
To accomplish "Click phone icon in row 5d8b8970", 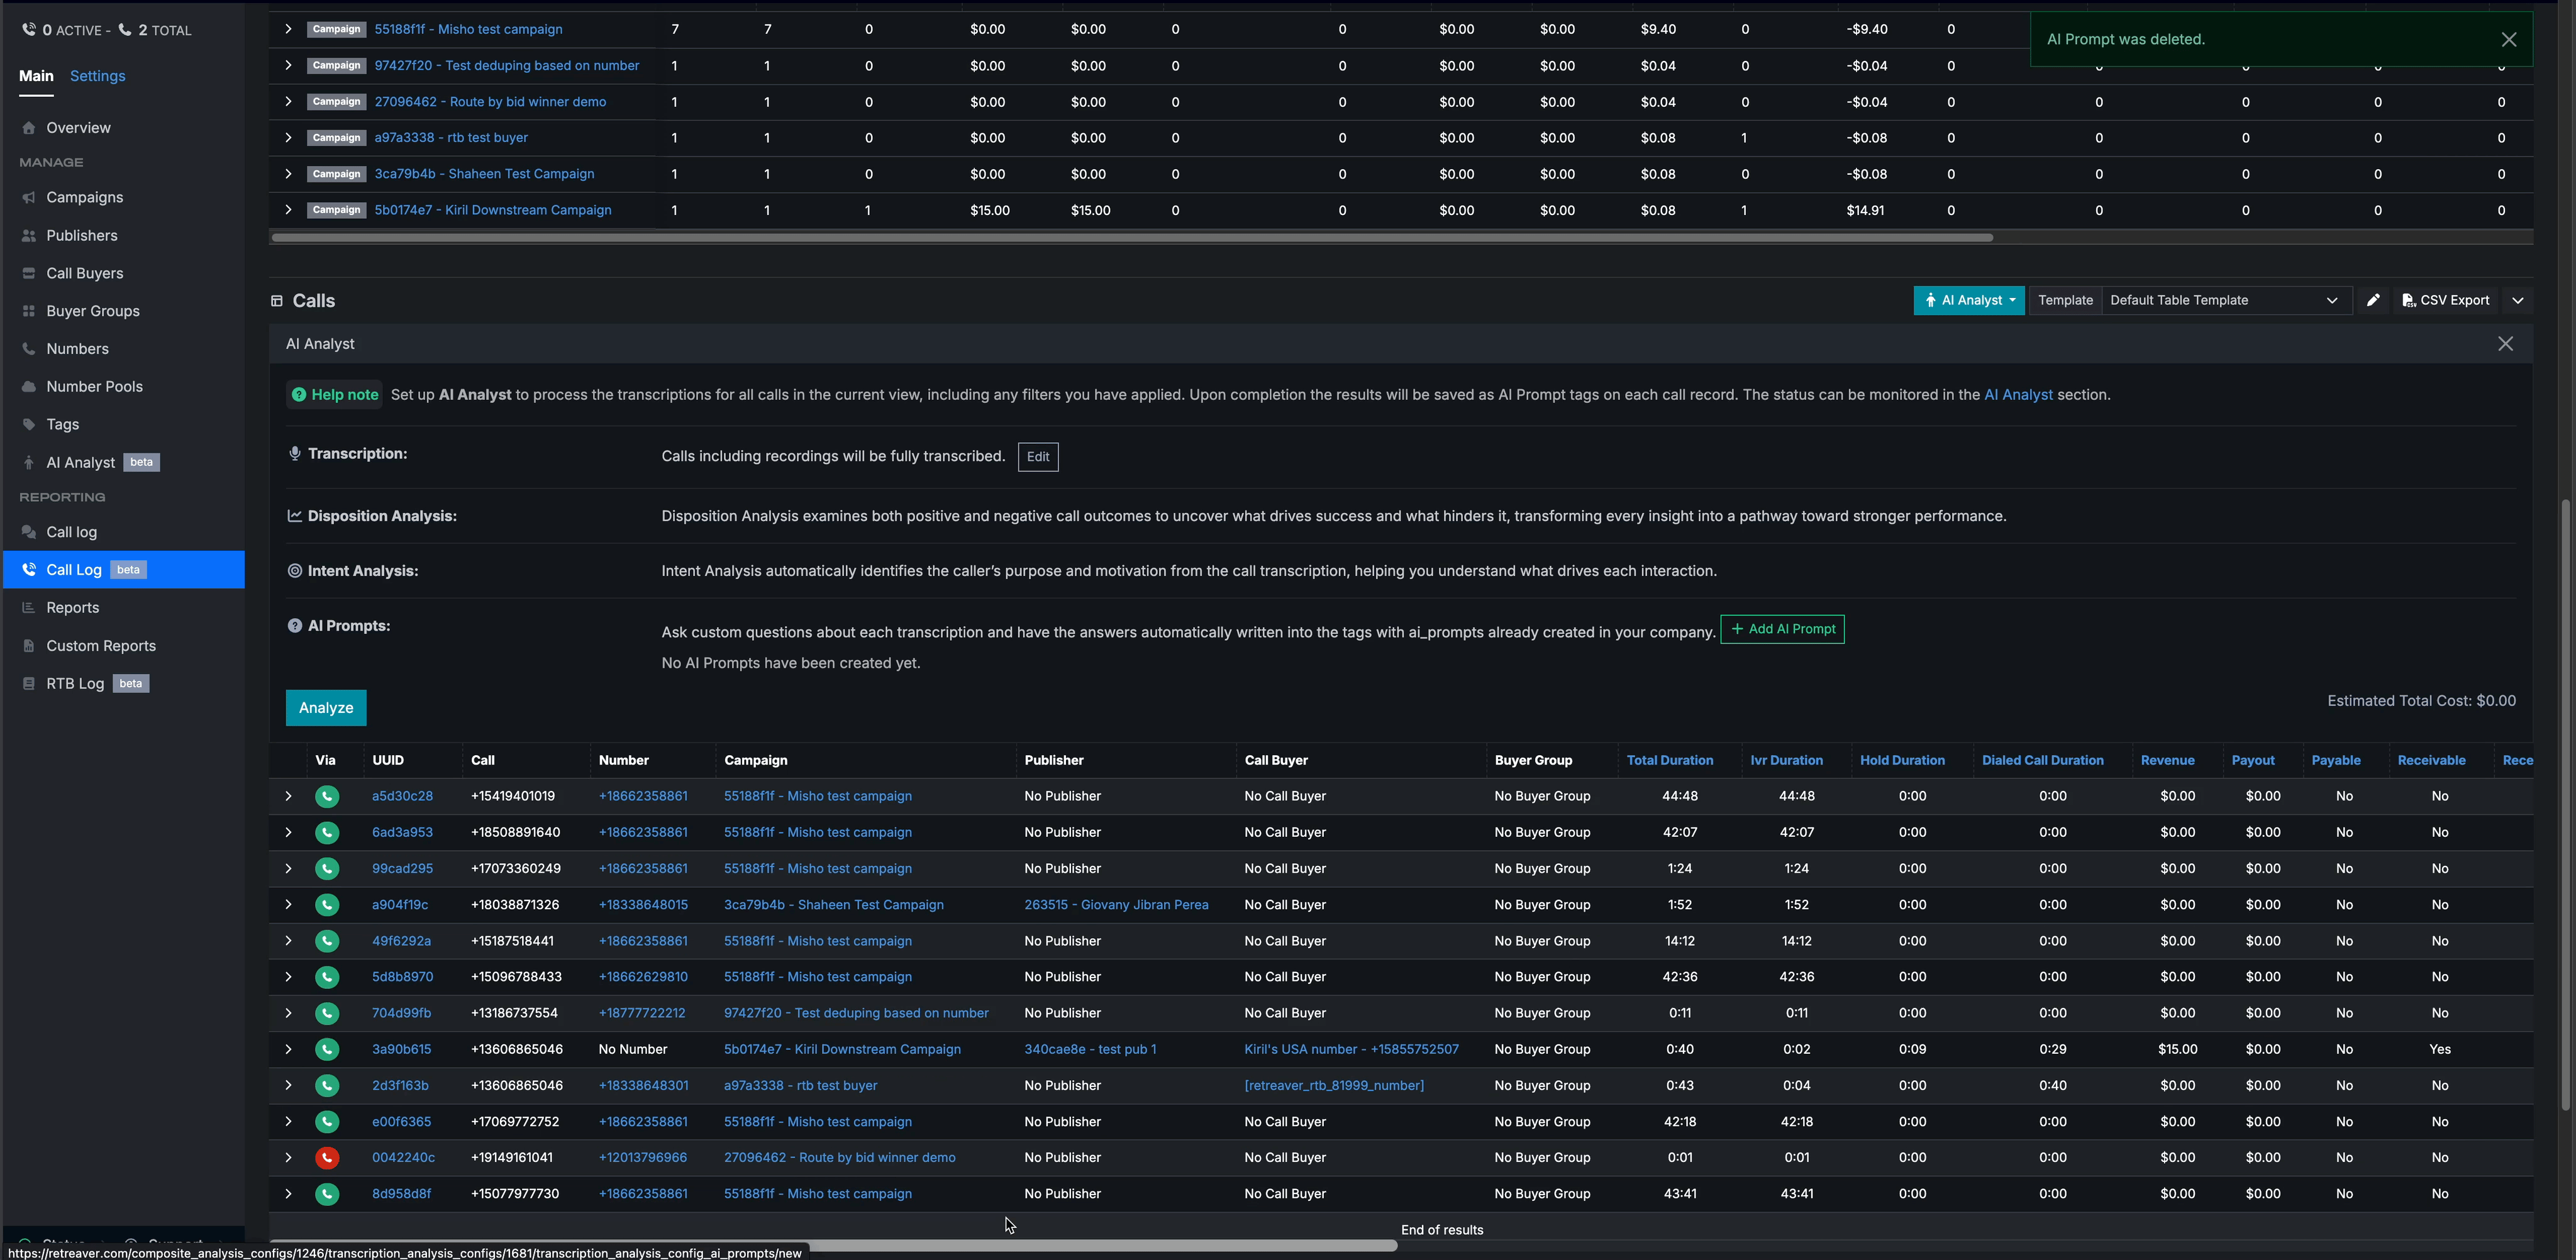I will (x=327, y=977).
